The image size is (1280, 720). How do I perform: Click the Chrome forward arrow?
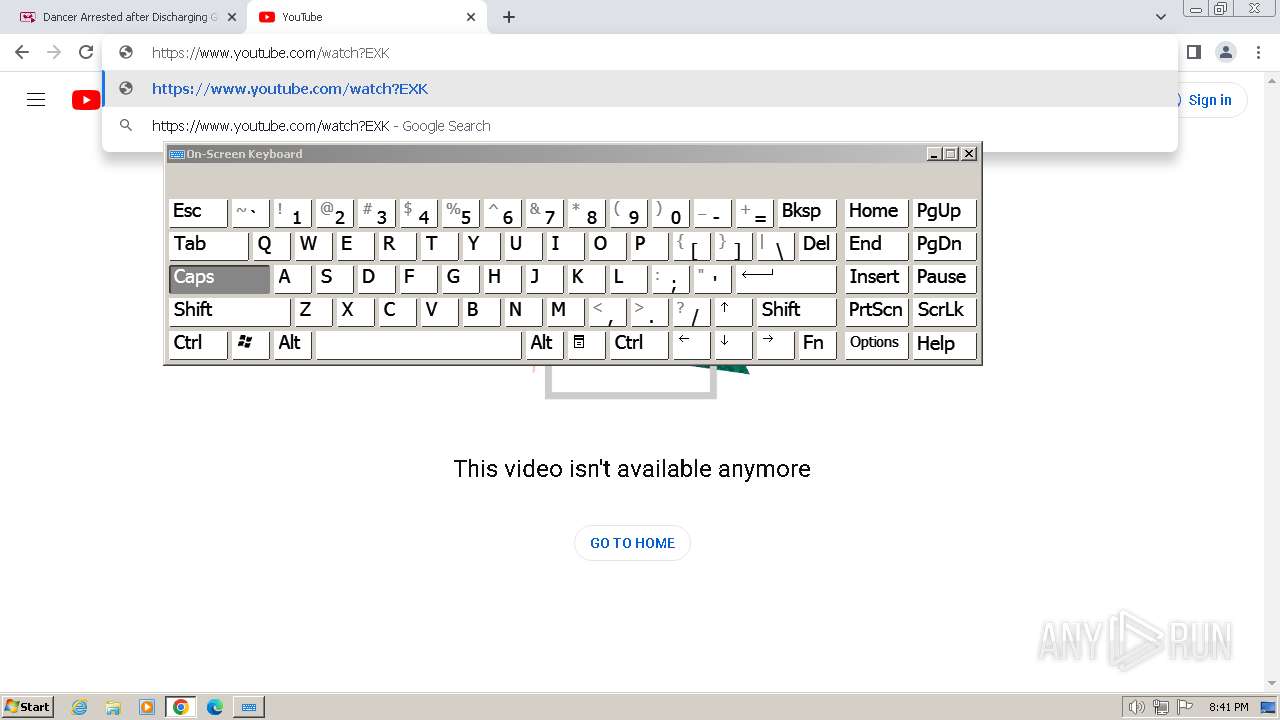coord(54,52)
